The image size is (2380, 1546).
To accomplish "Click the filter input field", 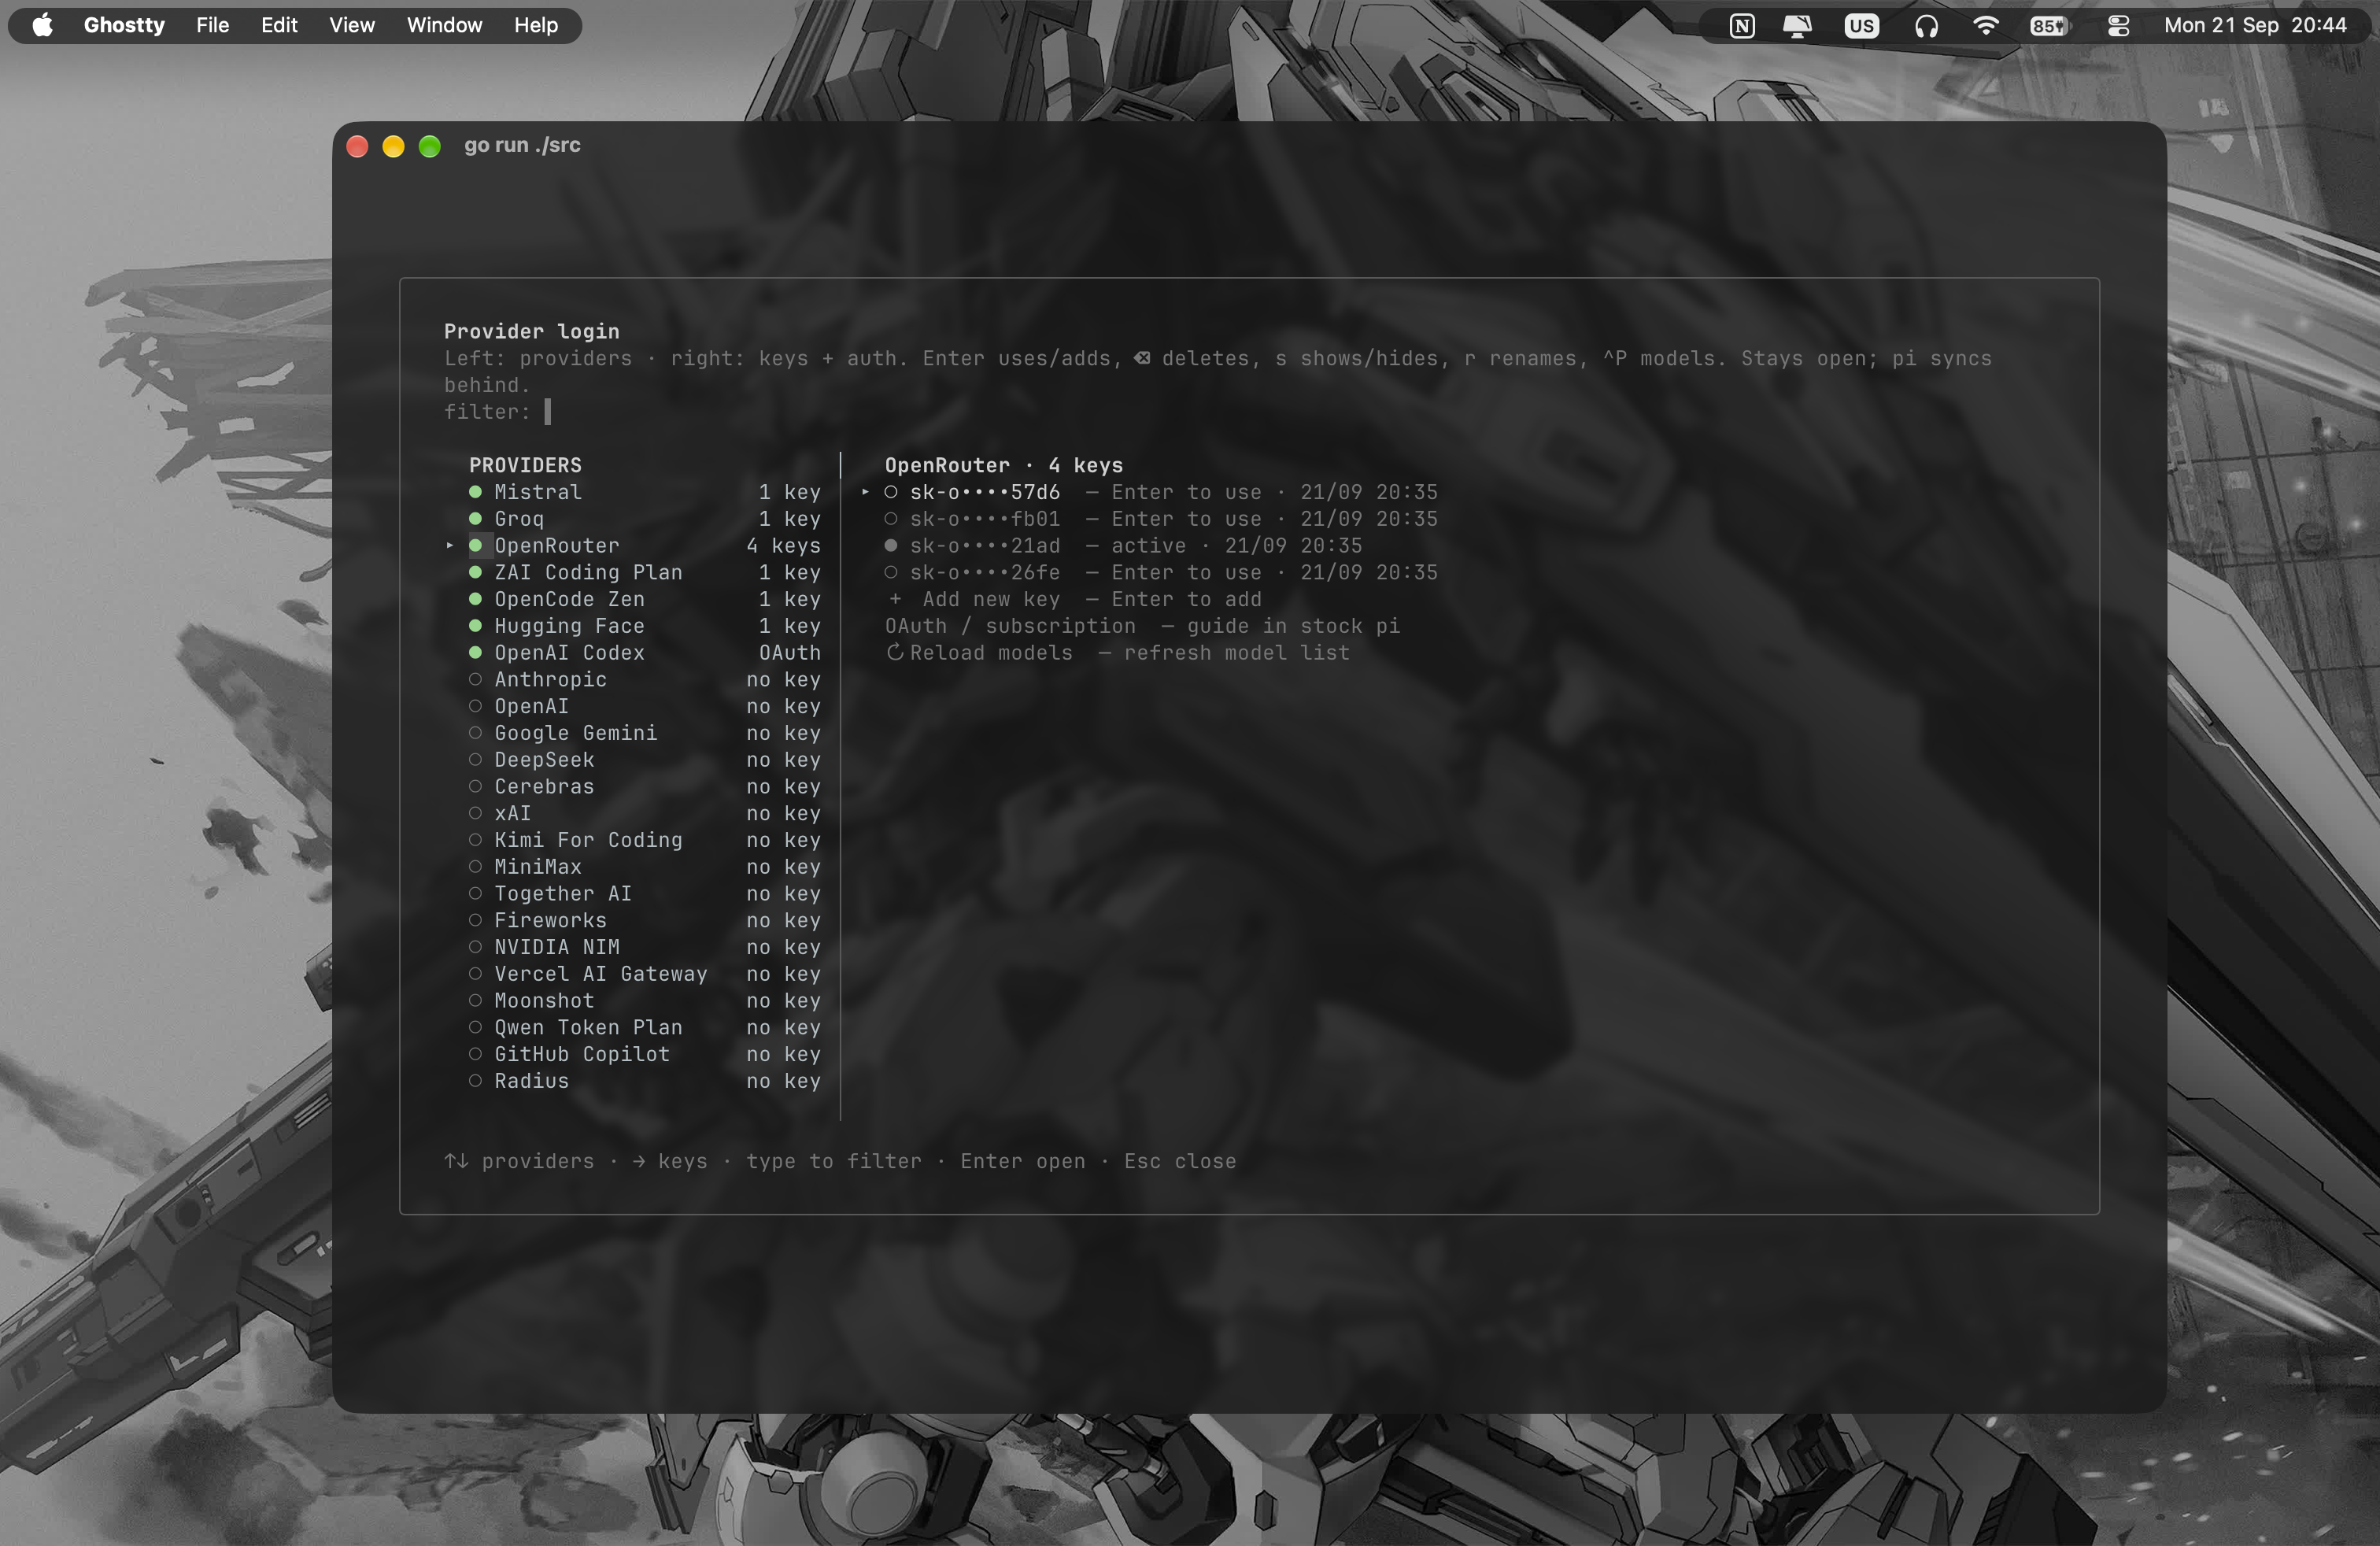I will tap(548, 412).
